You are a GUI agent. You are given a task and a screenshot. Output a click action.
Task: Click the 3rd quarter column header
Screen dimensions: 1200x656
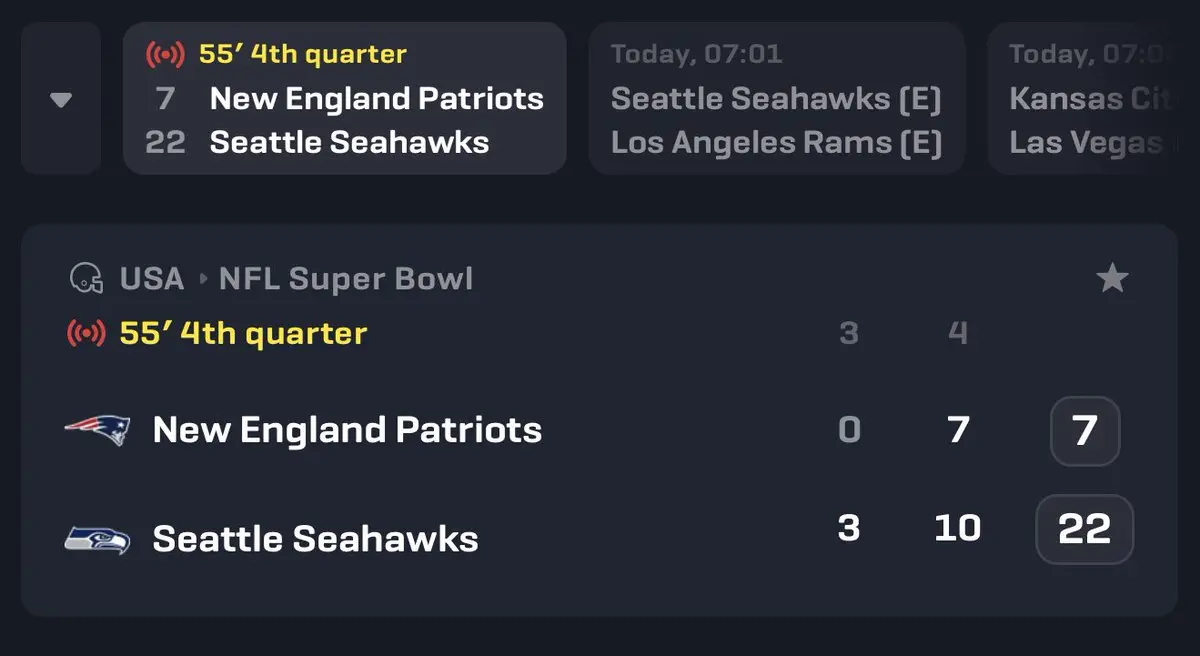849,333
